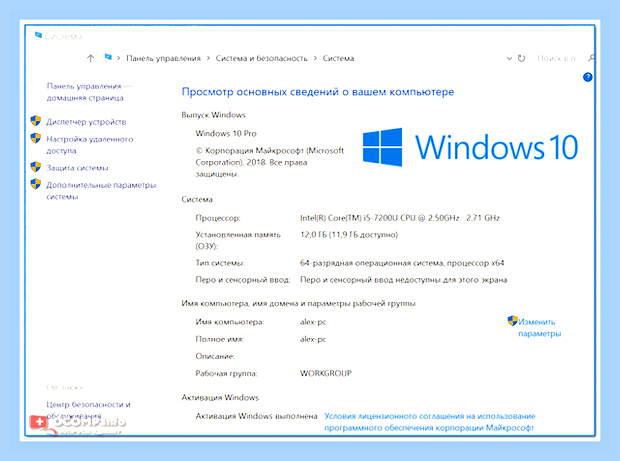The width and height of the screenshot is (620, 461).
Task: Click the search input field
Action: tap(558, 59)
